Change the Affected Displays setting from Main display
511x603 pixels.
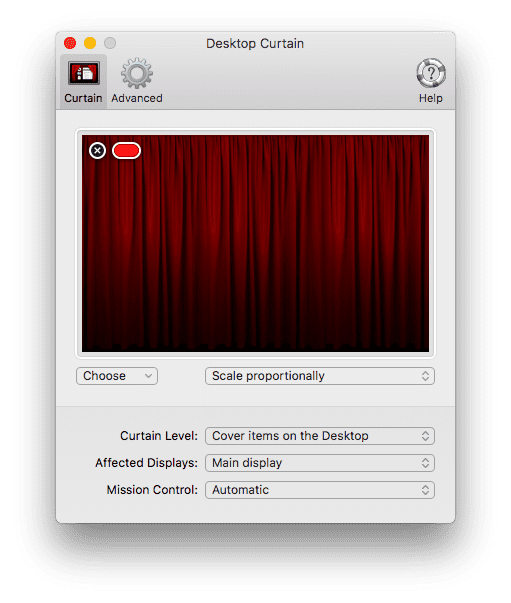pyautogui.click(x=320, y=463)
